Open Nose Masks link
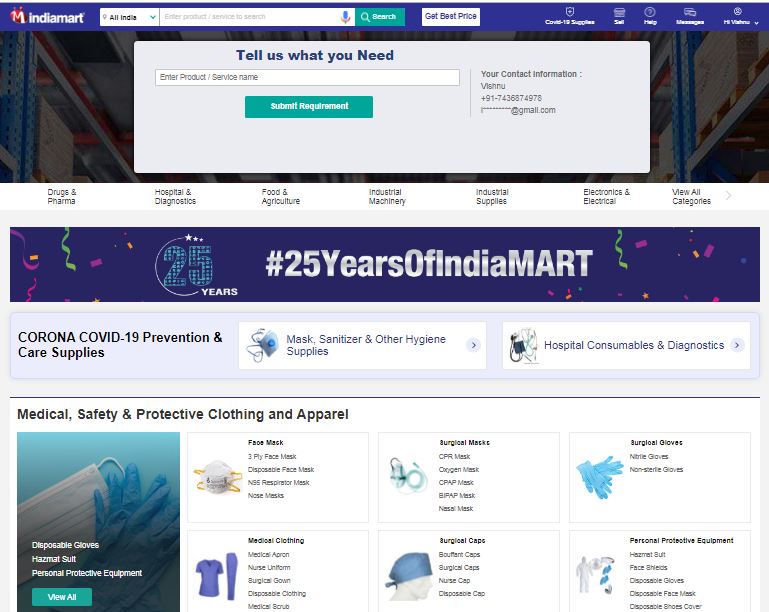This screenshot has width=769, height=612. click(265, 496)
